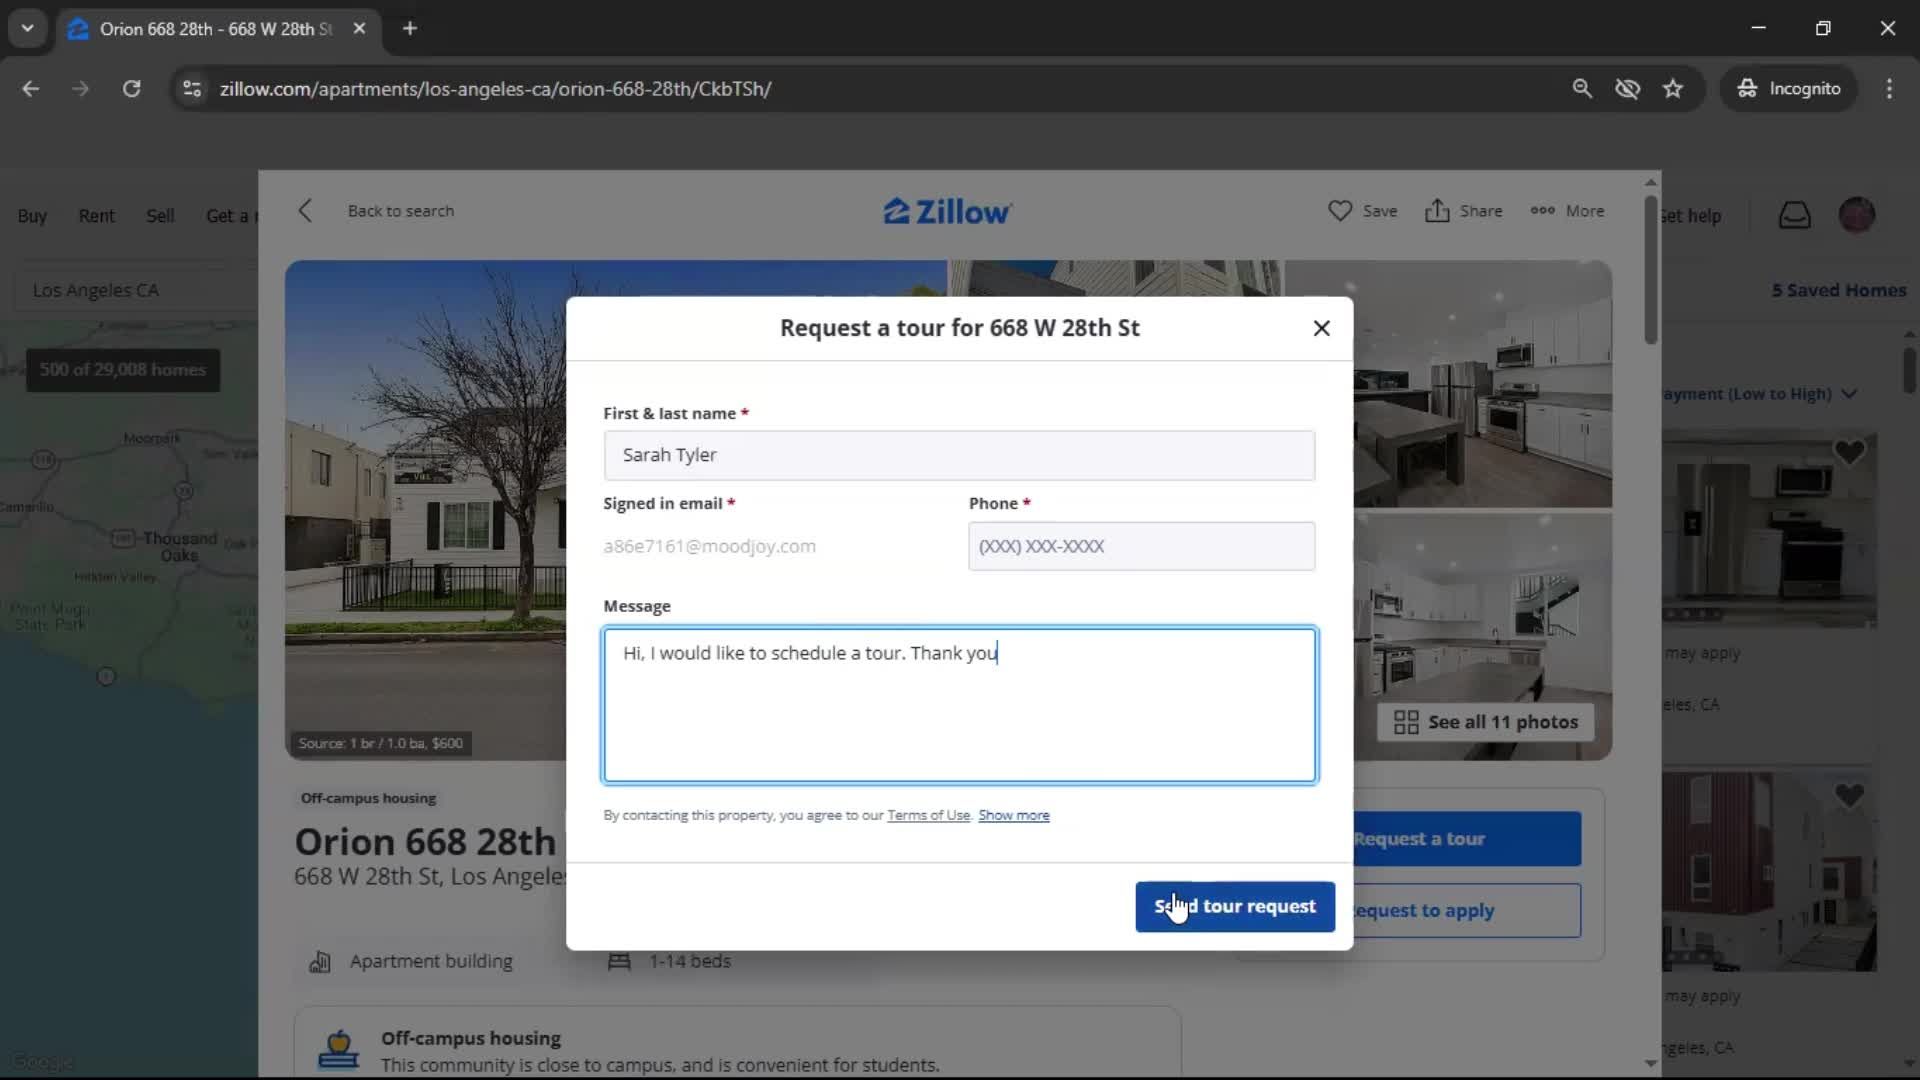Open the Rent navigation menu
This screenshot has width=1920, height=1080.
(x=96, y=216)
